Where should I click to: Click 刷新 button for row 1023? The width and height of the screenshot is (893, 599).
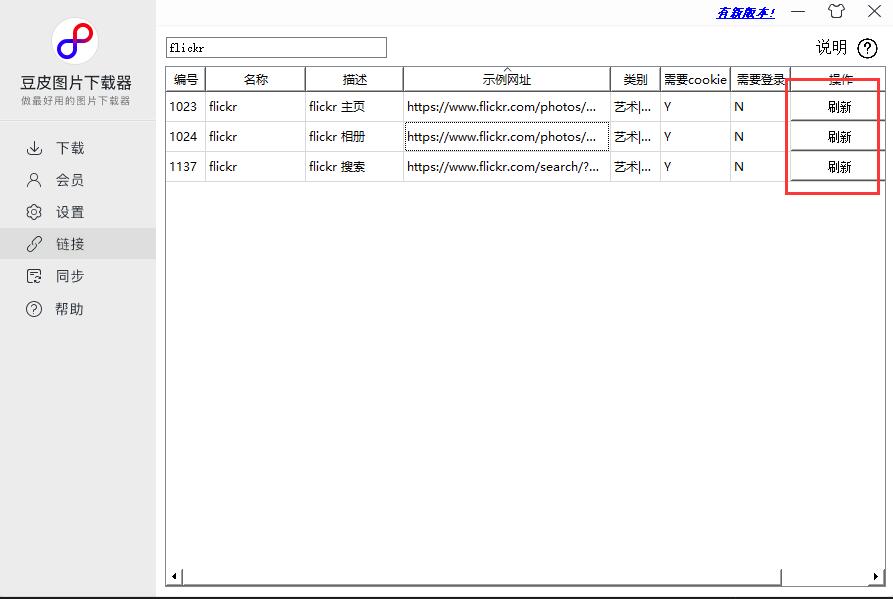click(x=838, y=106)
